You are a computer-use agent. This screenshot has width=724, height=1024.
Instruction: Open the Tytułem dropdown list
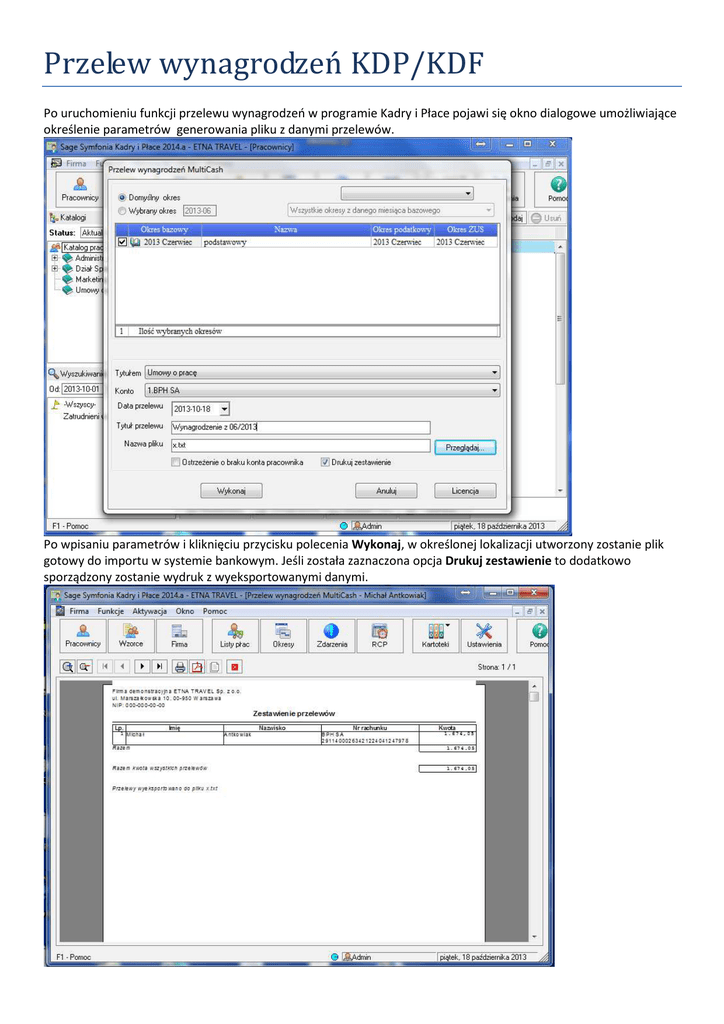[321, 373]
